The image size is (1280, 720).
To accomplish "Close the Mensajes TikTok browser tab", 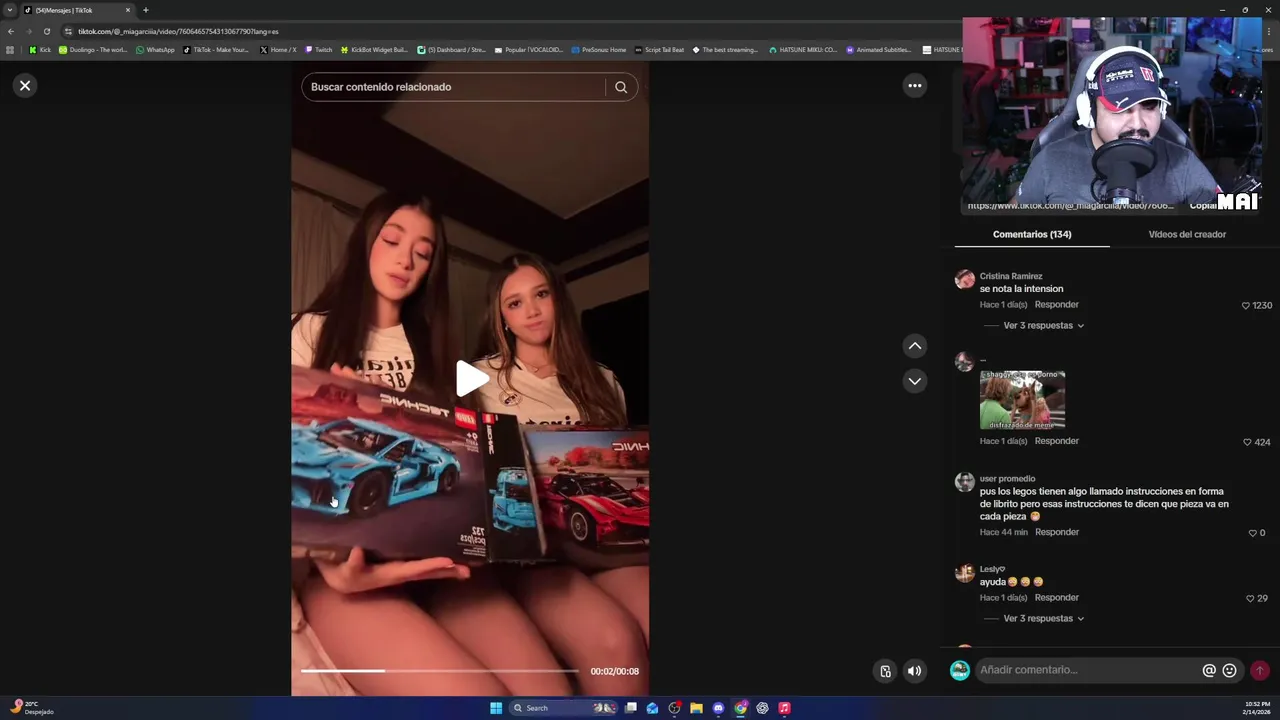I will click(x=127, y=10).
